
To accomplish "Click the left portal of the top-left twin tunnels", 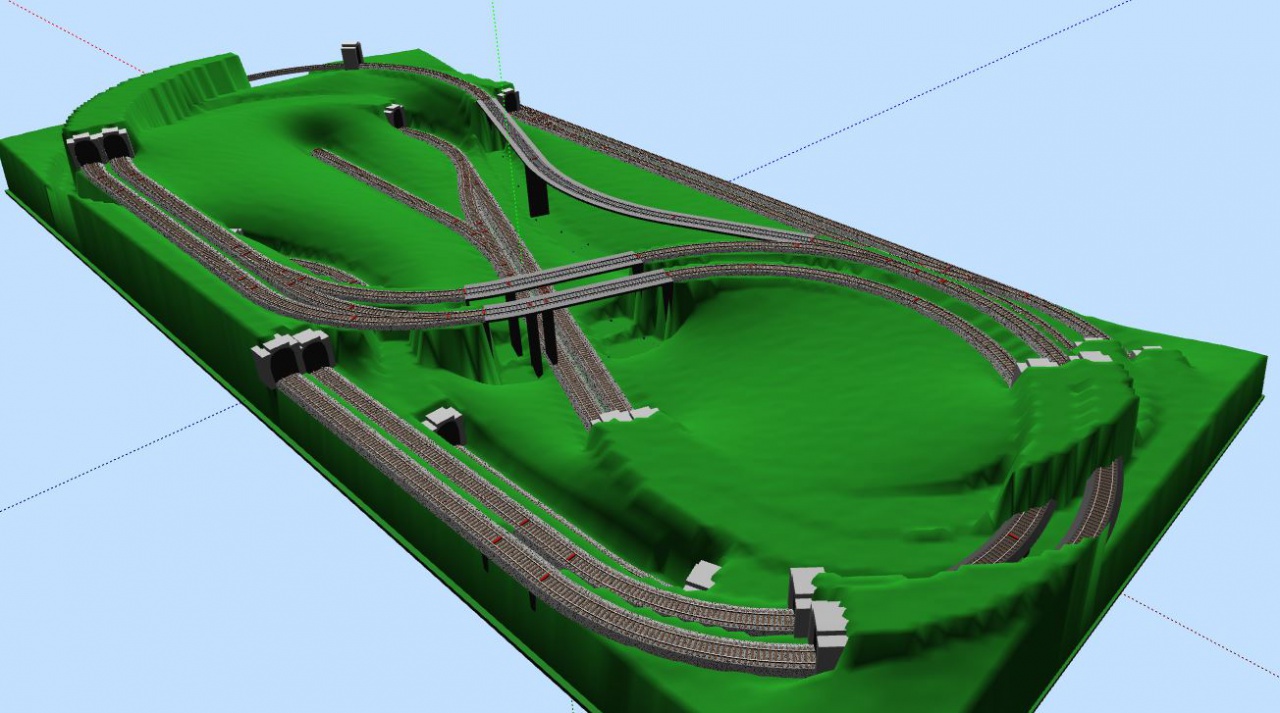I will click(86, 150).
